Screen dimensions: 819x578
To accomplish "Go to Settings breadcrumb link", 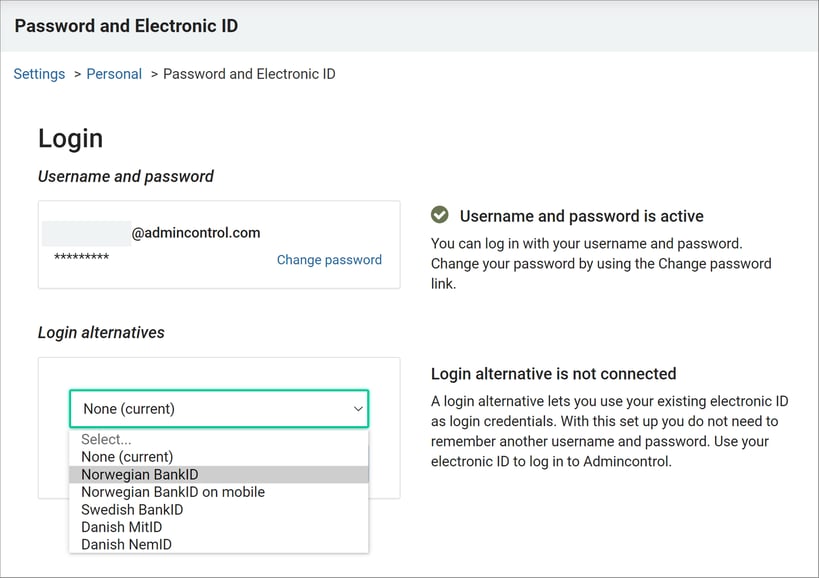I will pyautogui.click(x=39, y=74).
